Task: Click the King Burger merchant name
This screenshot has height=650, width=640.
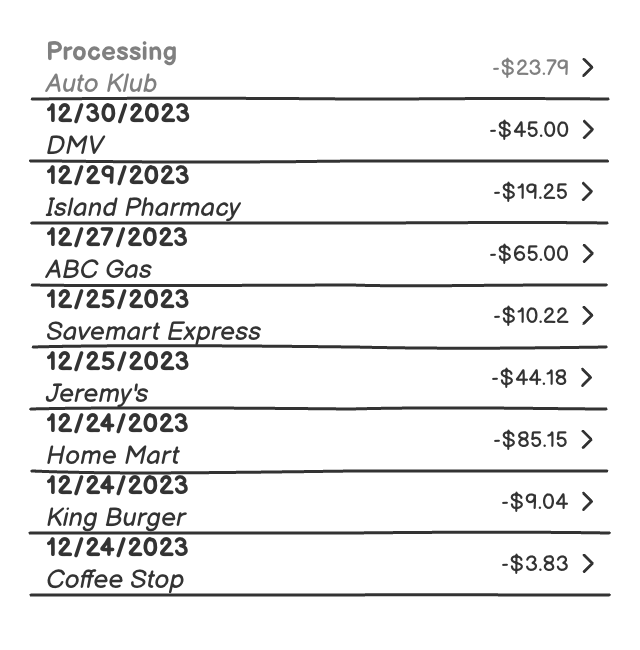Action: pos(116,517)
